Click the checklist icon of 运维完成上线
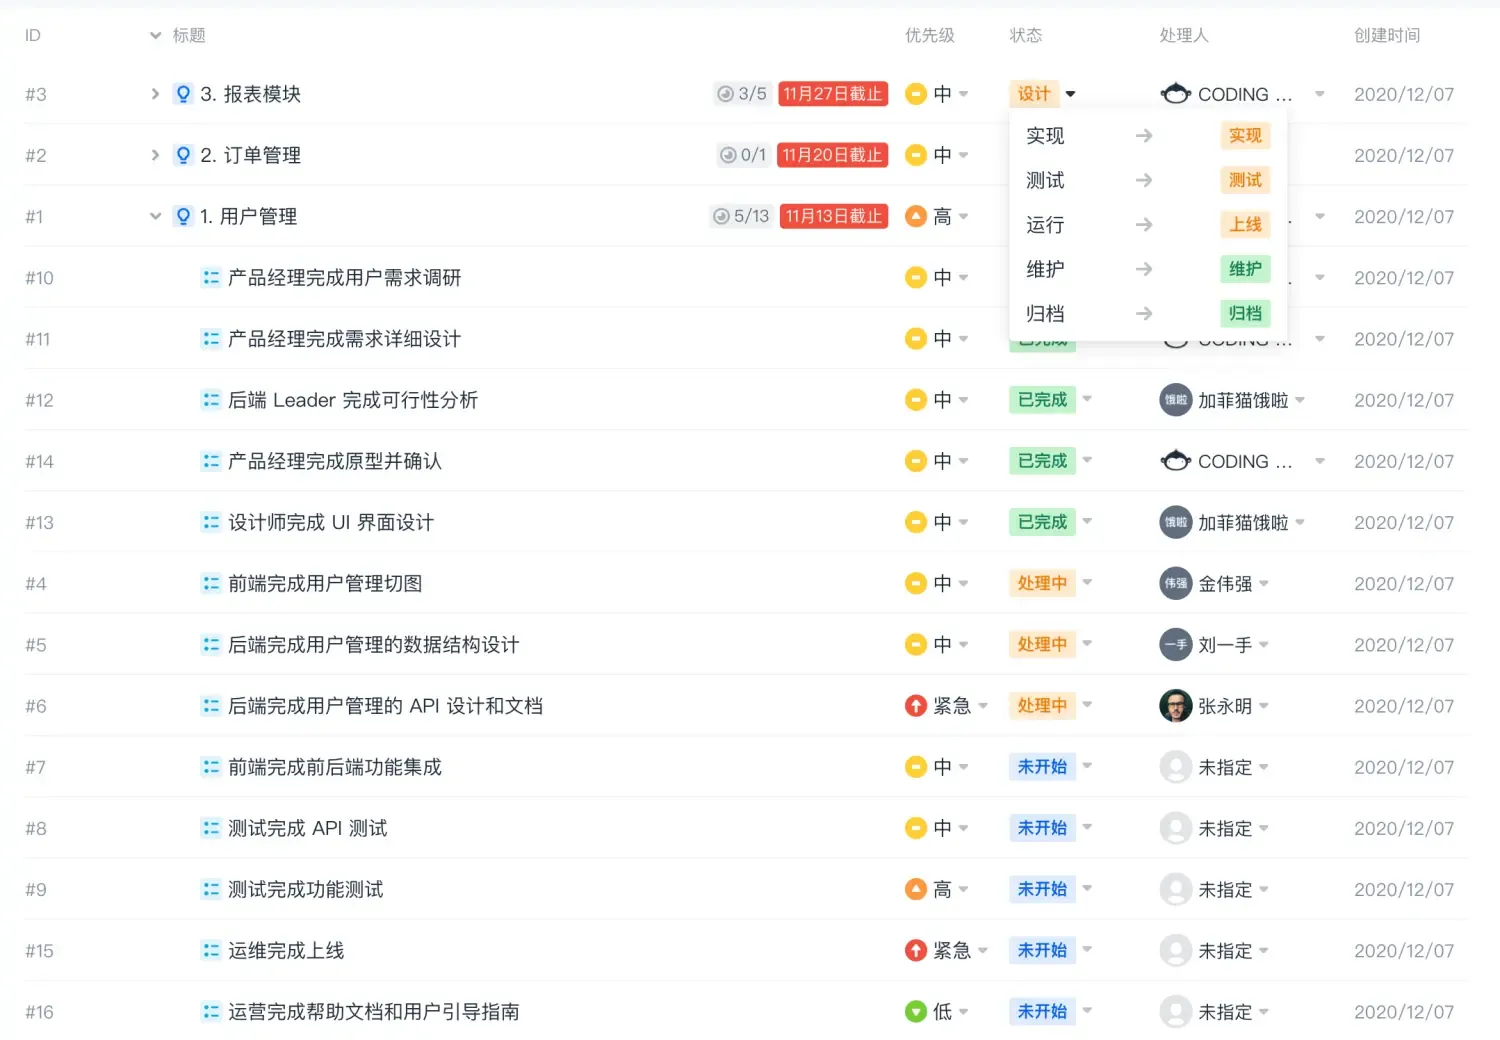The height and width of the screenshot is (1040, 1500). pos(211,950)
